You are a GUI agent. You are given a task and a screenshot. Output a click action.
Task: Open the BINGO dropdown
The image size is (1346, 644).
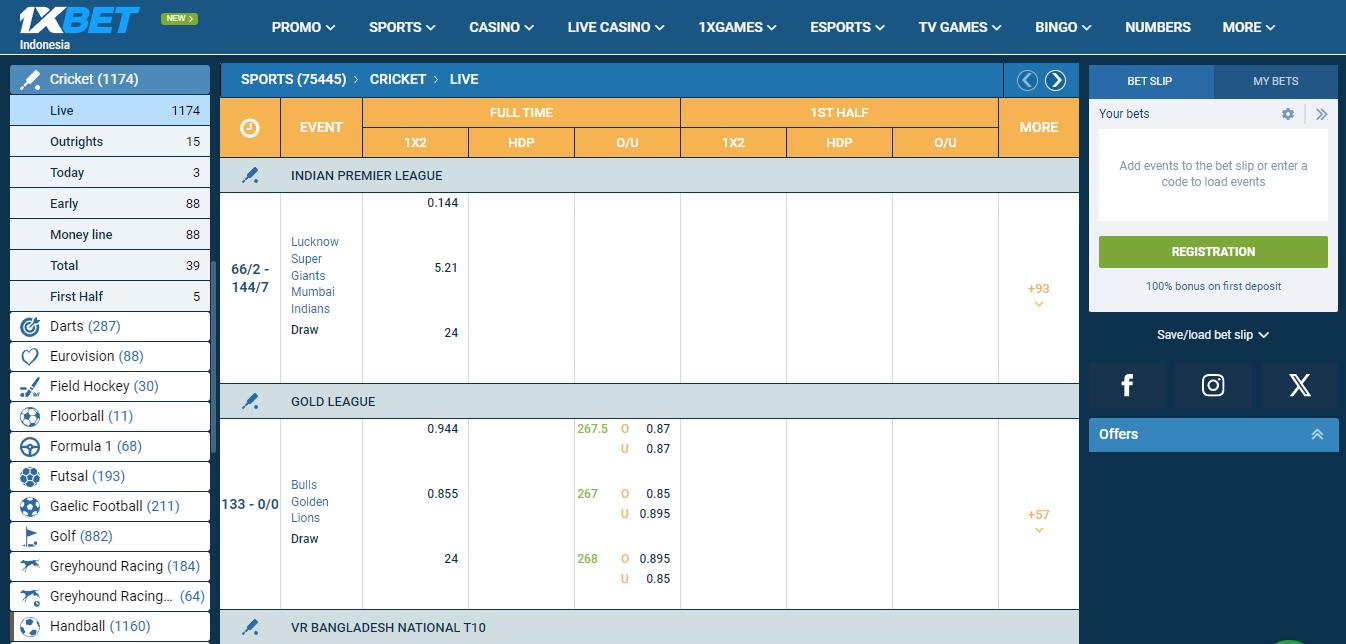coord(1063,27)
